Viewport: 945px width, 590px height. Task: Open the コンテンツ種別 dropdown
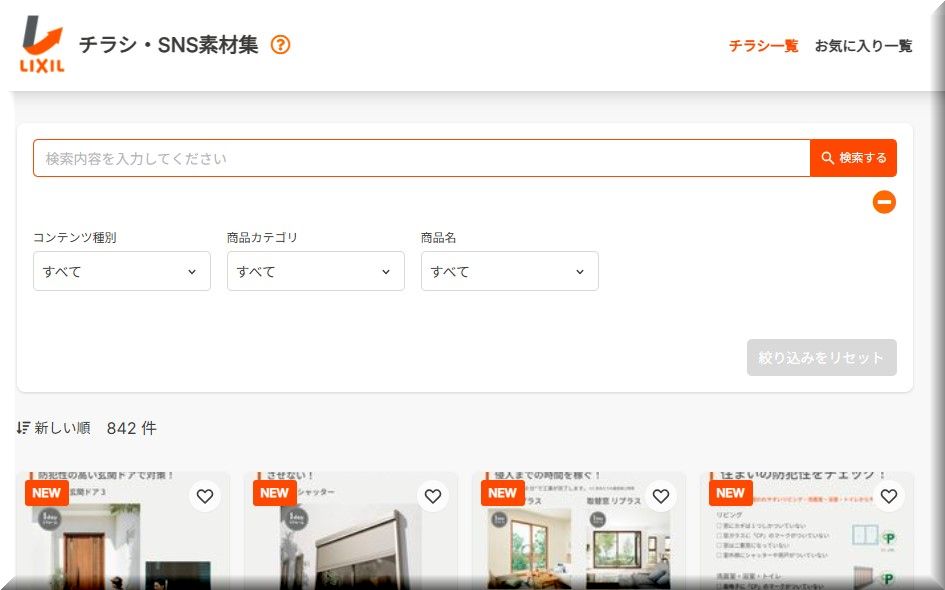(x=122, y=271)
